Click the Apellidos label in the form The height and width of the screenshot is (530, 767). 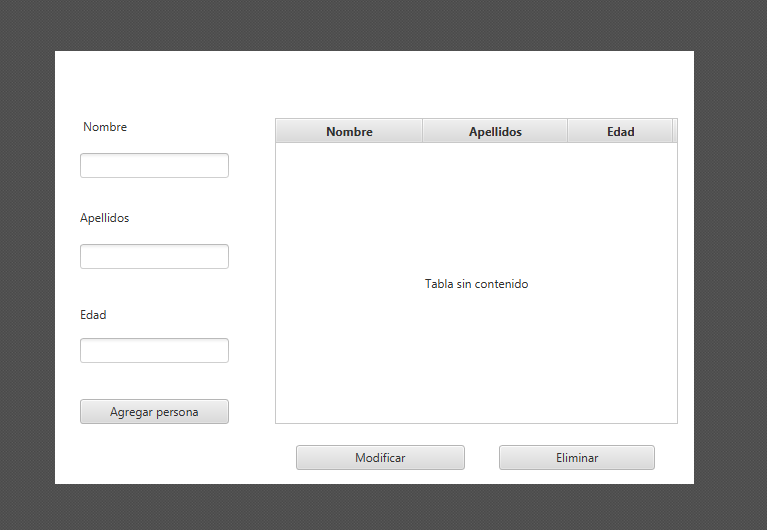104,218
